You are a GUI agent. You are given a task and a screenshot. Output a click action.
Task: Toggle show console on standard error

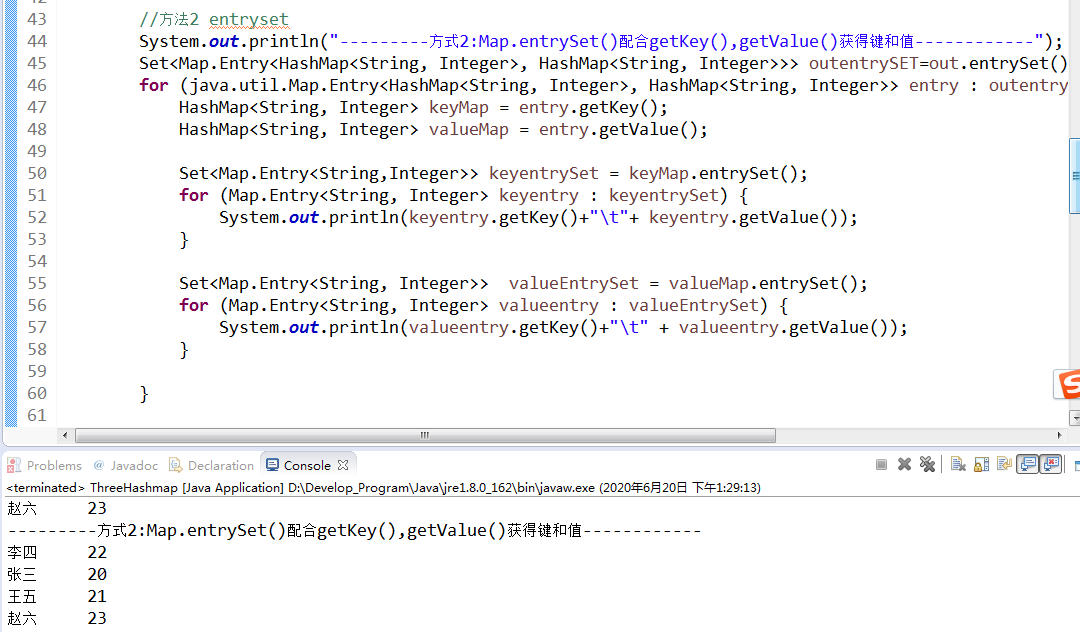tap(1051, 465)
